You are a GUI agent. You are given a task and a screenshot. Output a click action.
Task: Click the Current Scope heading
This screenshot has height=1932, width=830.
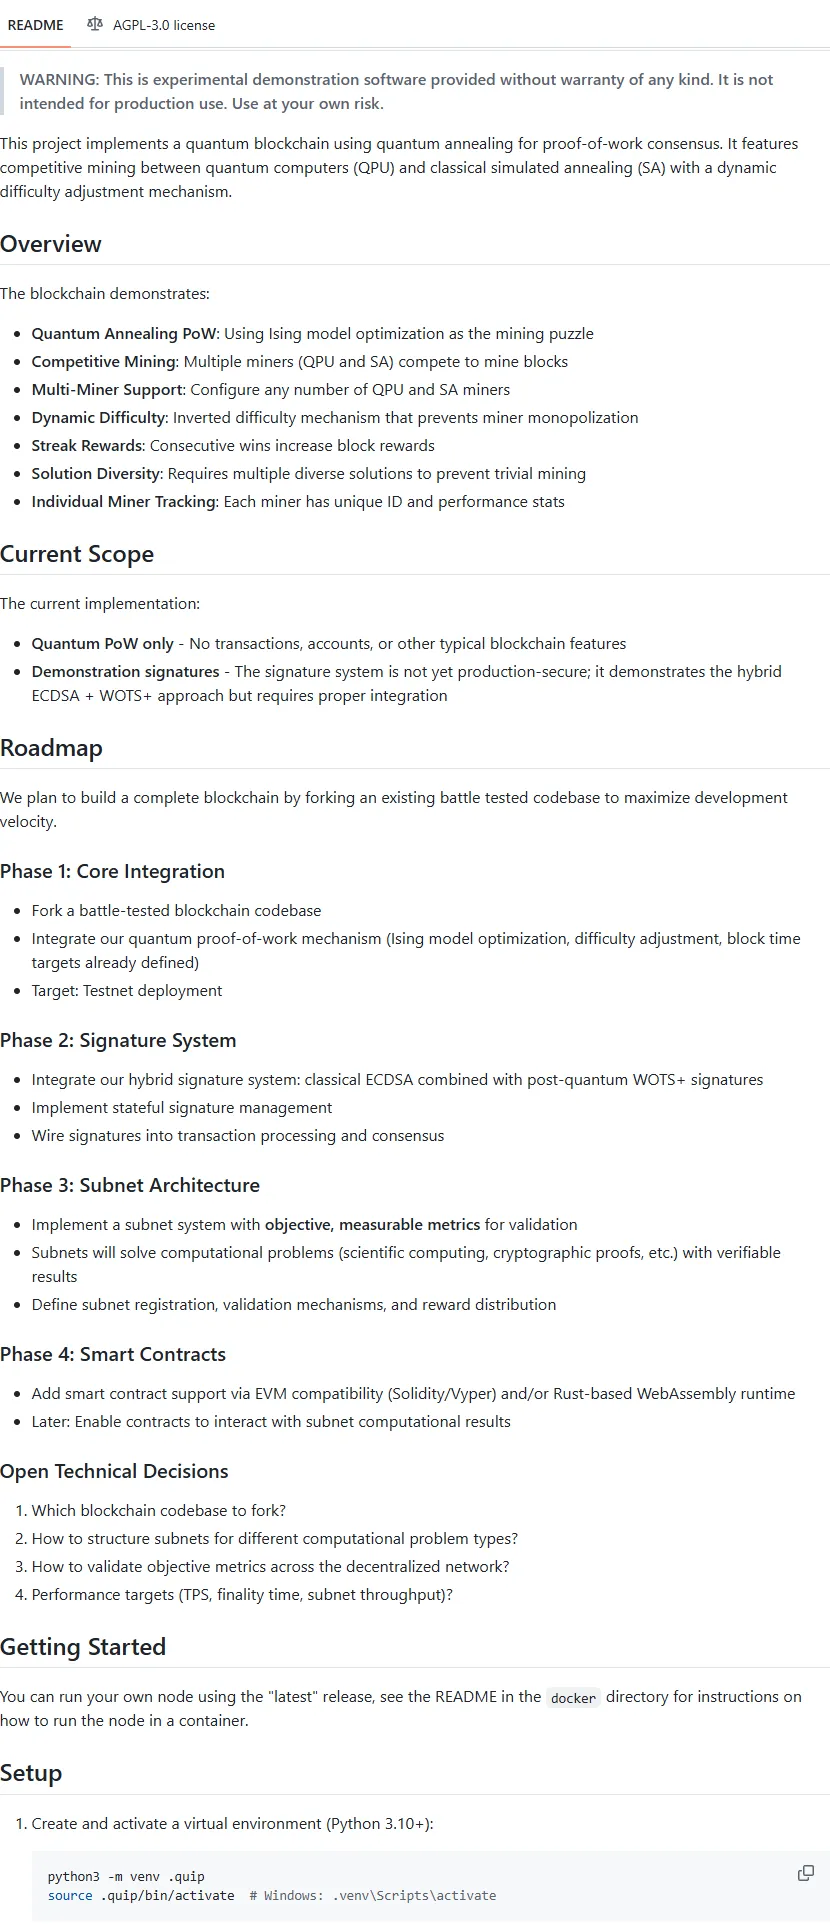click(x=77, y=554)
